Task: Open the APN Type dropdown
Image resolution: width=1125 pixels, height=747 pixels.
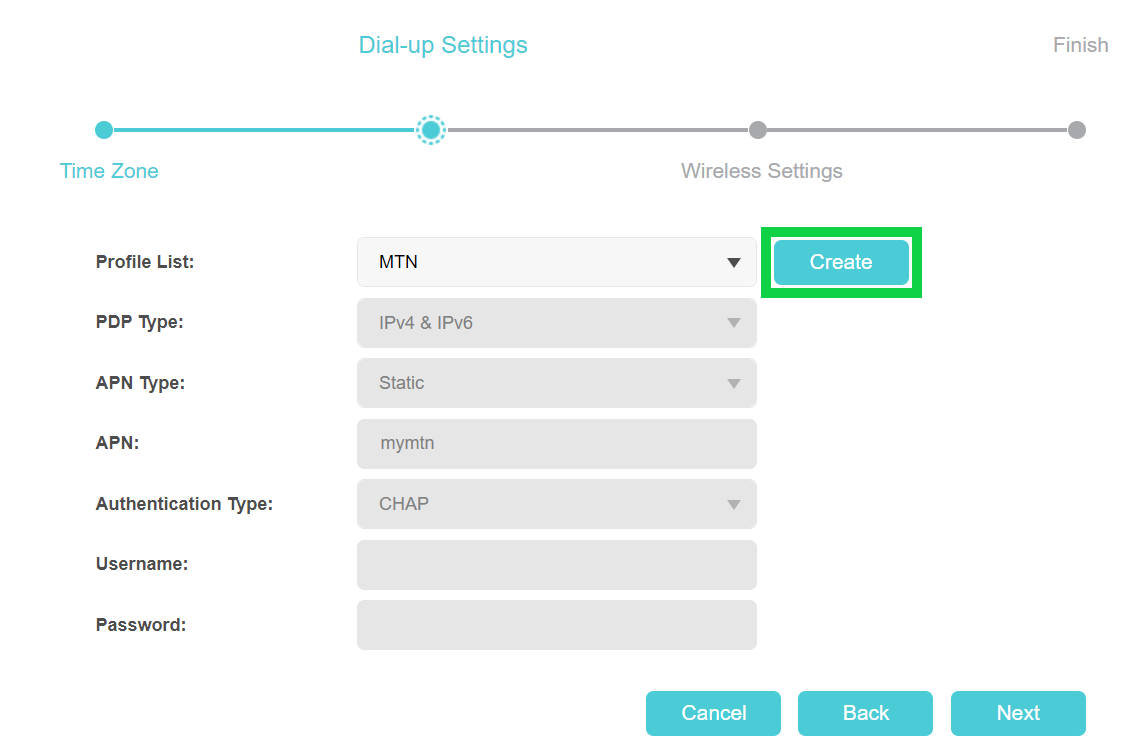Action: 555,383
